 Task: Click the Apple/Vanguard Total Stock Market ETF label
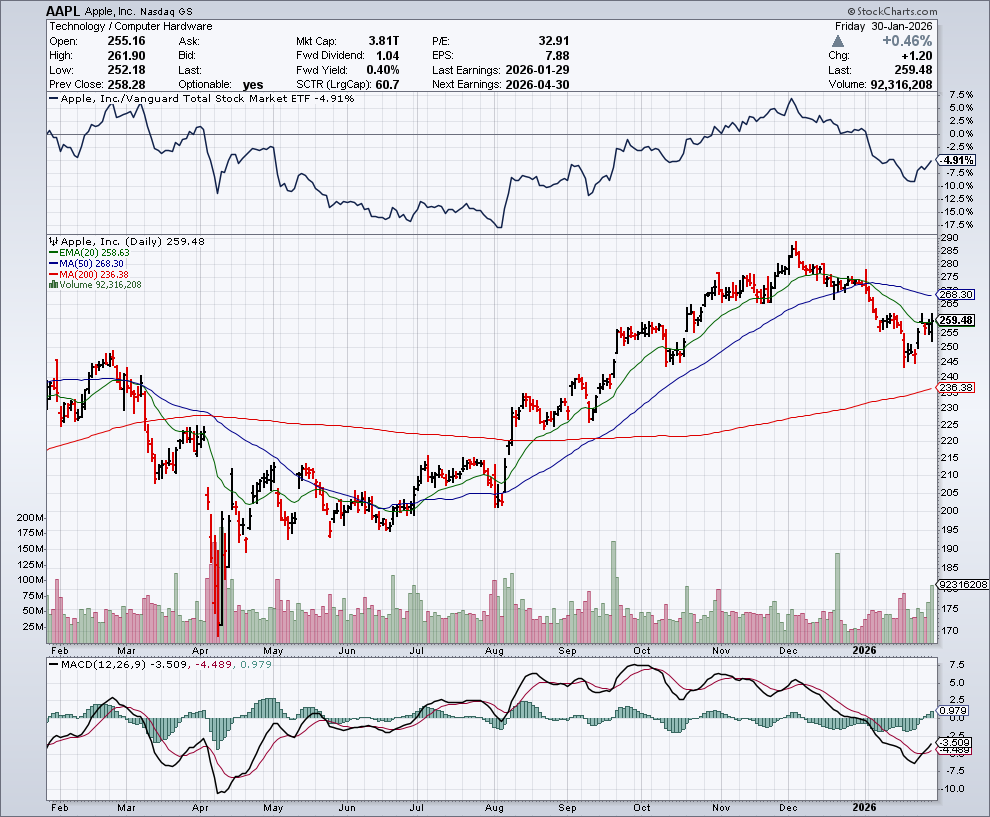(195, 99)
